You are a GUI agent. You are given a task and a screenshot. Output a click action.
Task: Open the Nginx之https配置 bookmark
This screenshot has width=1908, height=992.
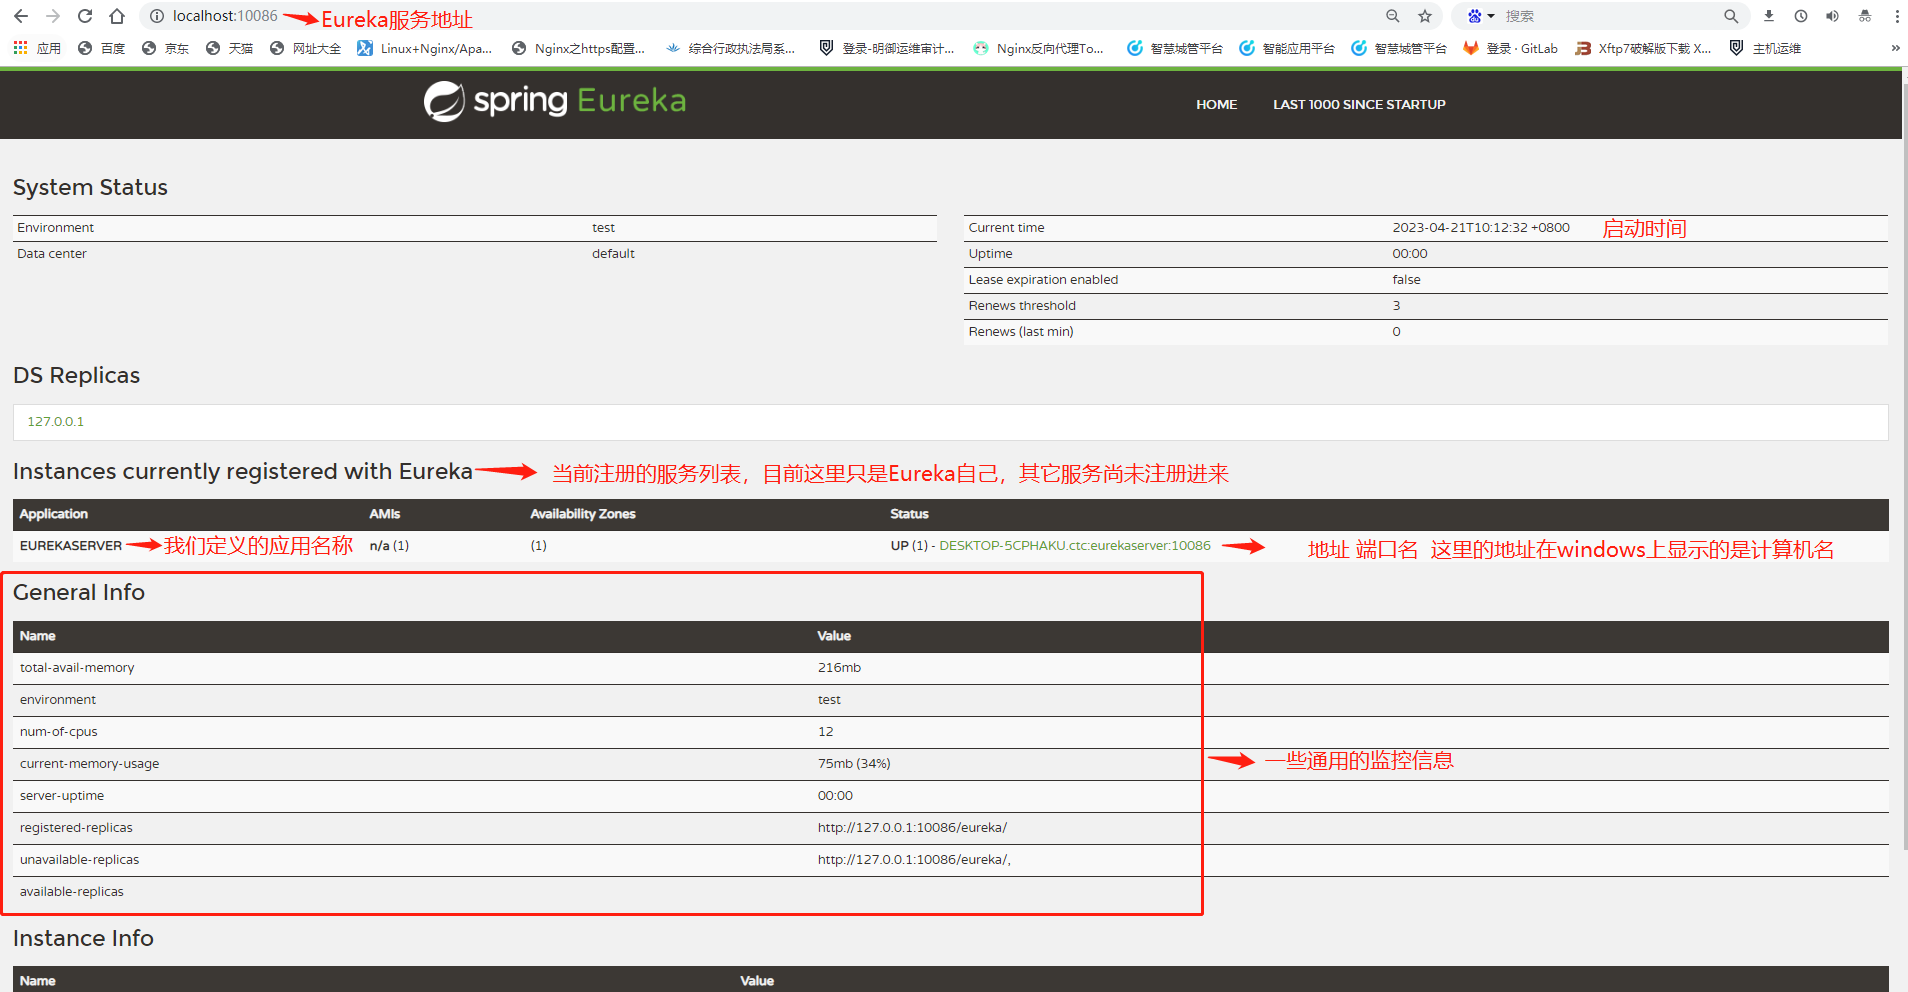[x=578, y=48]
